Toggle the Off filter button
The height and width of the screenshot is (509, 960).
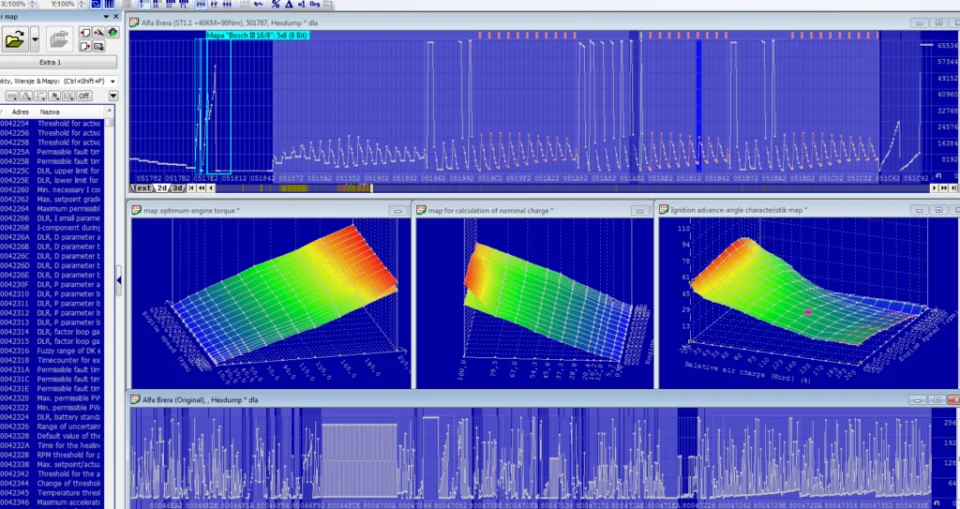click(x=84, y=96)
